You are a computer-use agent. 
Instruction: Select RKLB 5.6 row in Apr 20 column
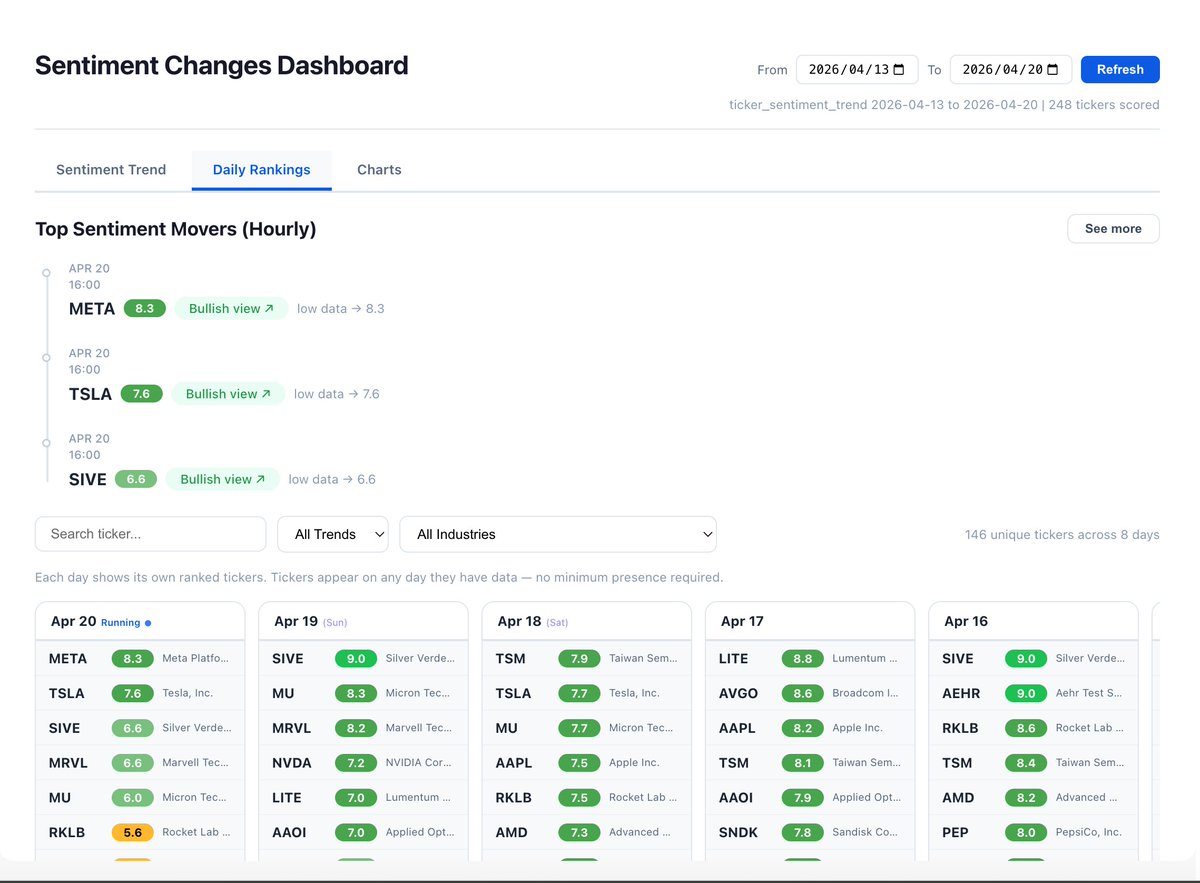(x=140, y=832)
